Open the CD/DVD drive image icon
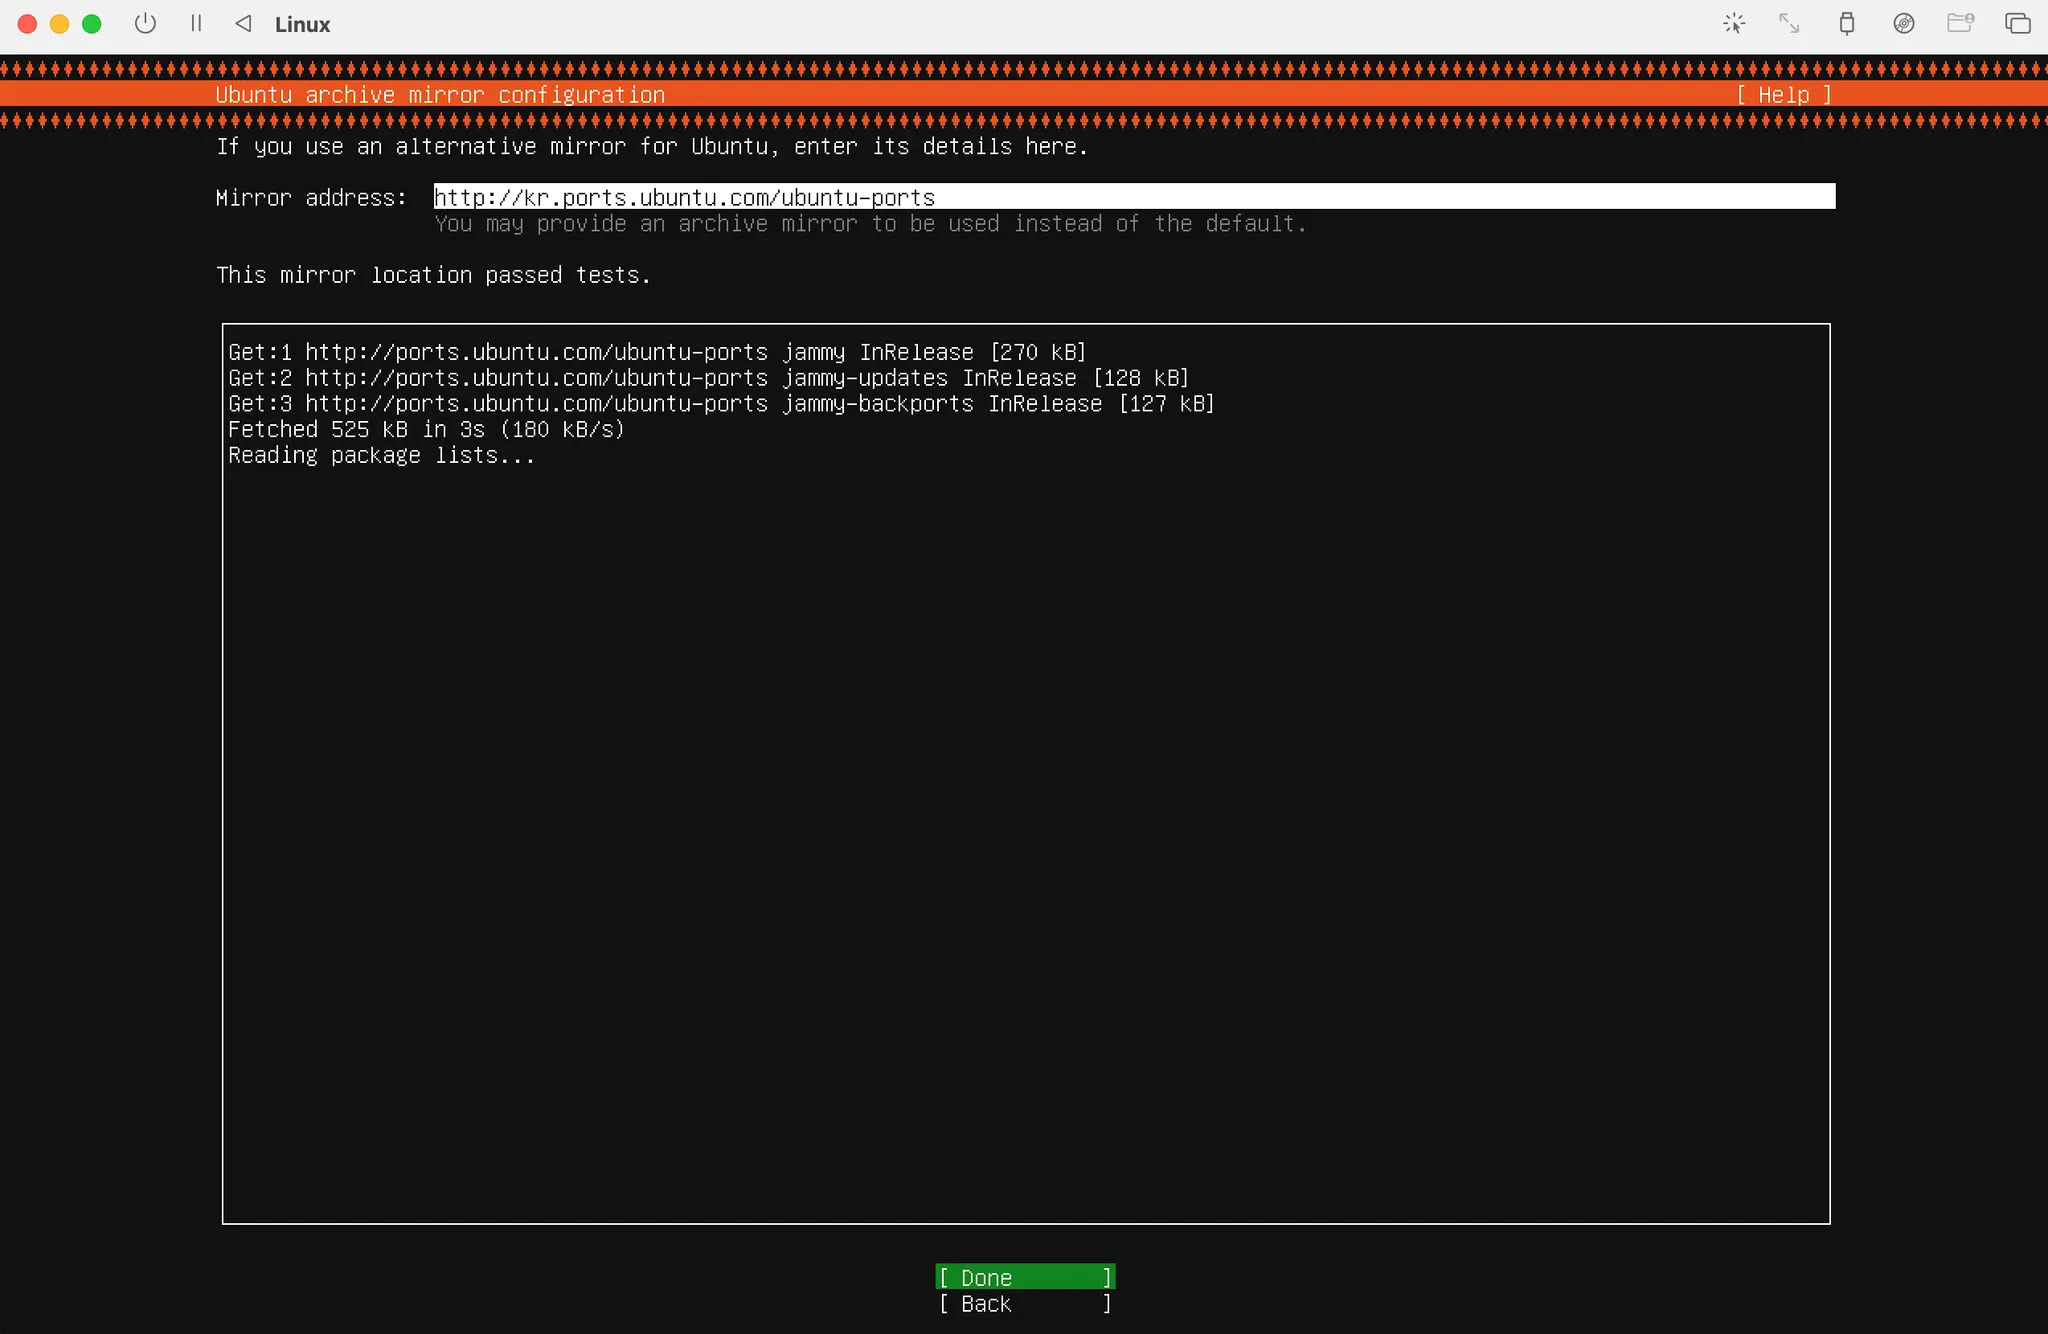The width and height of the screenshot is (2048, 1334). pos(1904,23)
